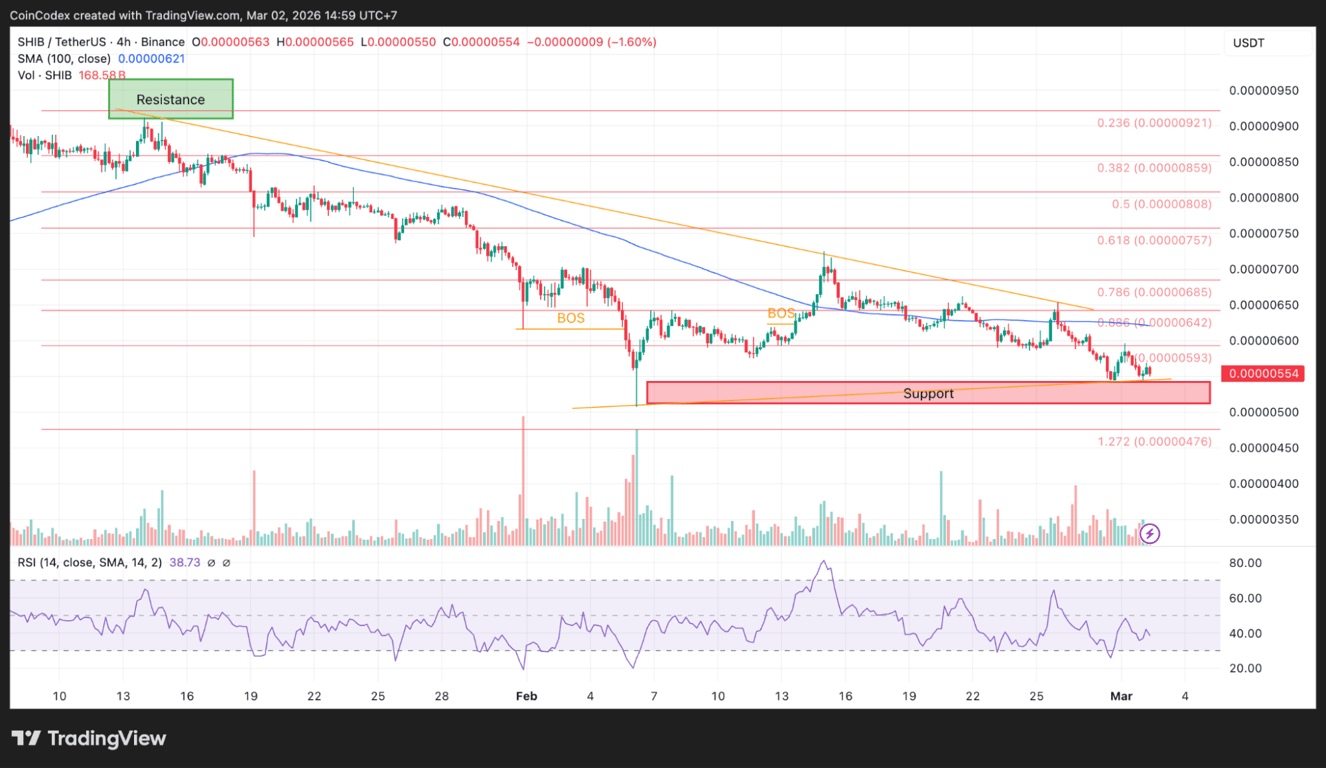Click the TradingView logo in bottom left
Image resolution: width=1326 pixels, height=768 pixels.
(90, 738)
